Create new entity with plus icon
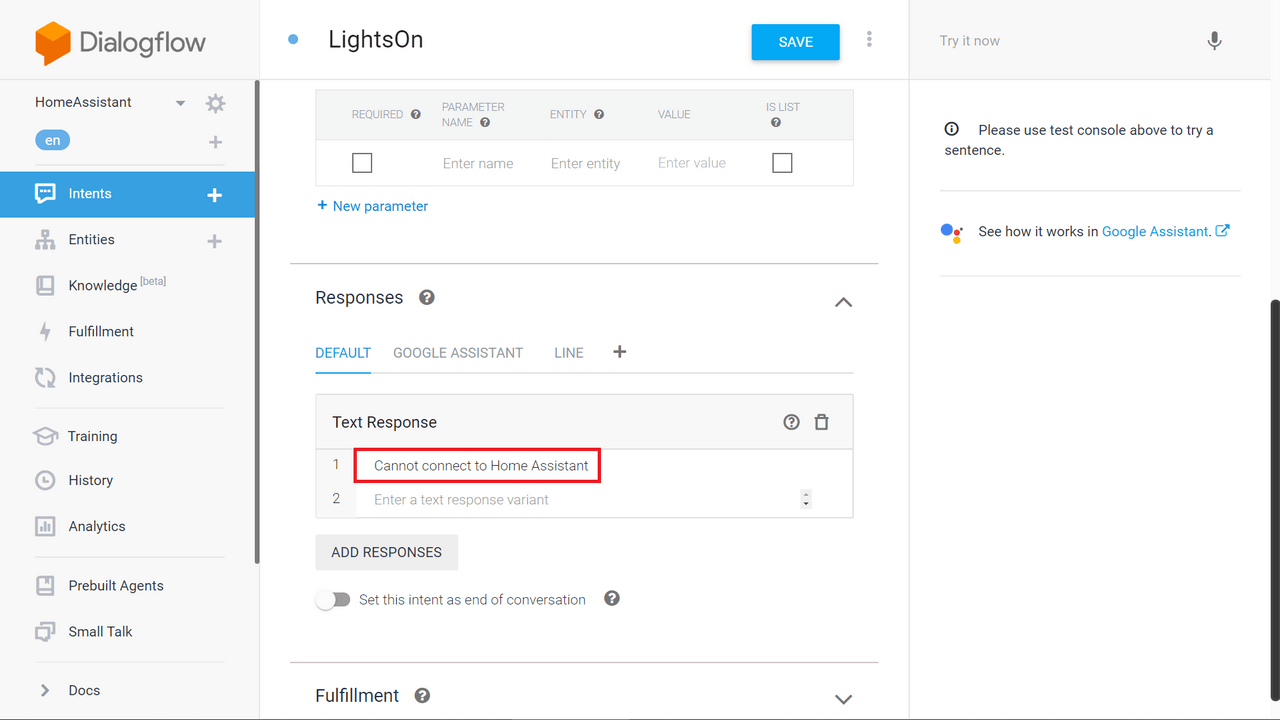The height and width of the screenshot is (720, 1280). [214, 241]
